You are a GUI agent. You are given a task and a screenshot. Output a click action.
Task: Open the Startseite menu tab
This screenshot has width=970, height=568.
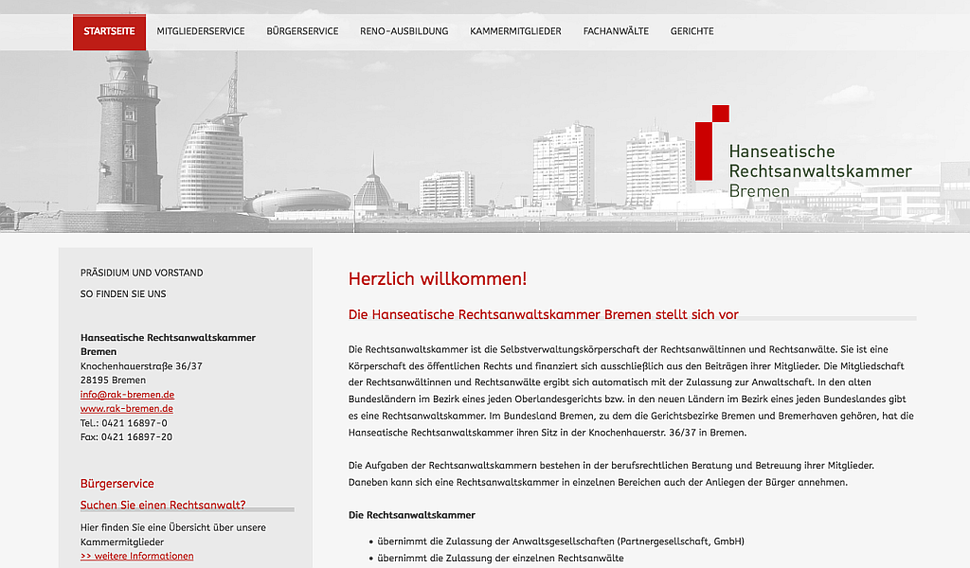pos(109,32)
